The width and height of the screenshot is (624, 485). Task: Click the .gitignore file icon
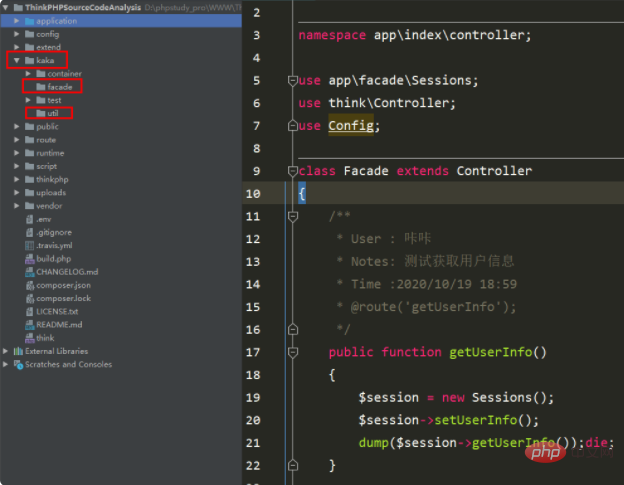(29, 232)
